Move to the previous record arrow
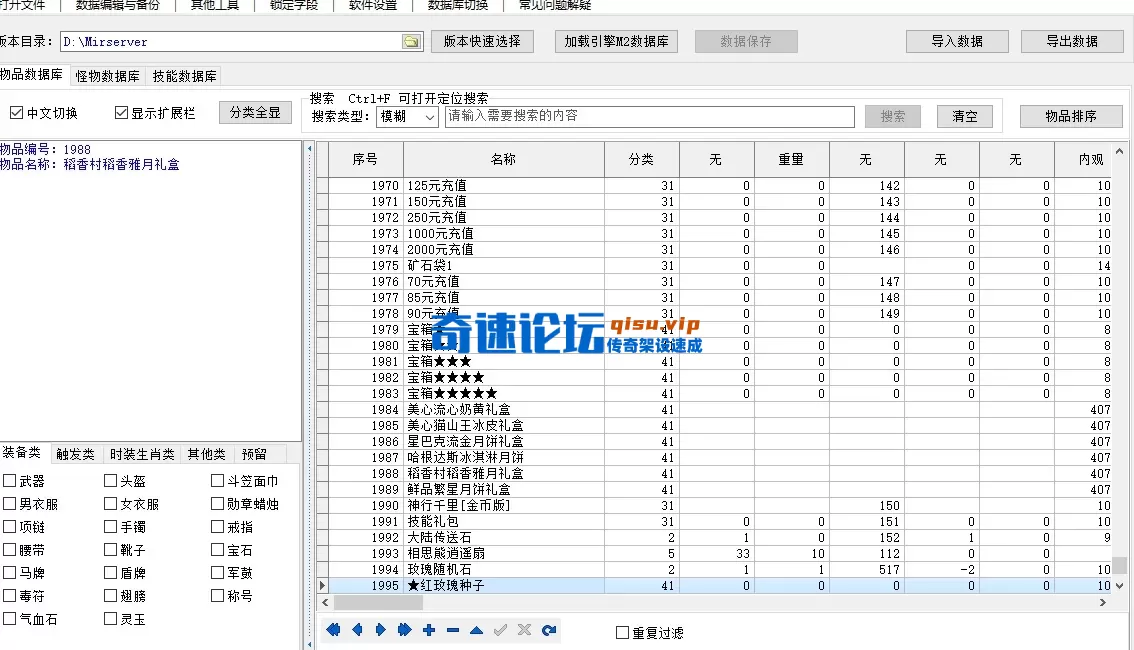 358,630
